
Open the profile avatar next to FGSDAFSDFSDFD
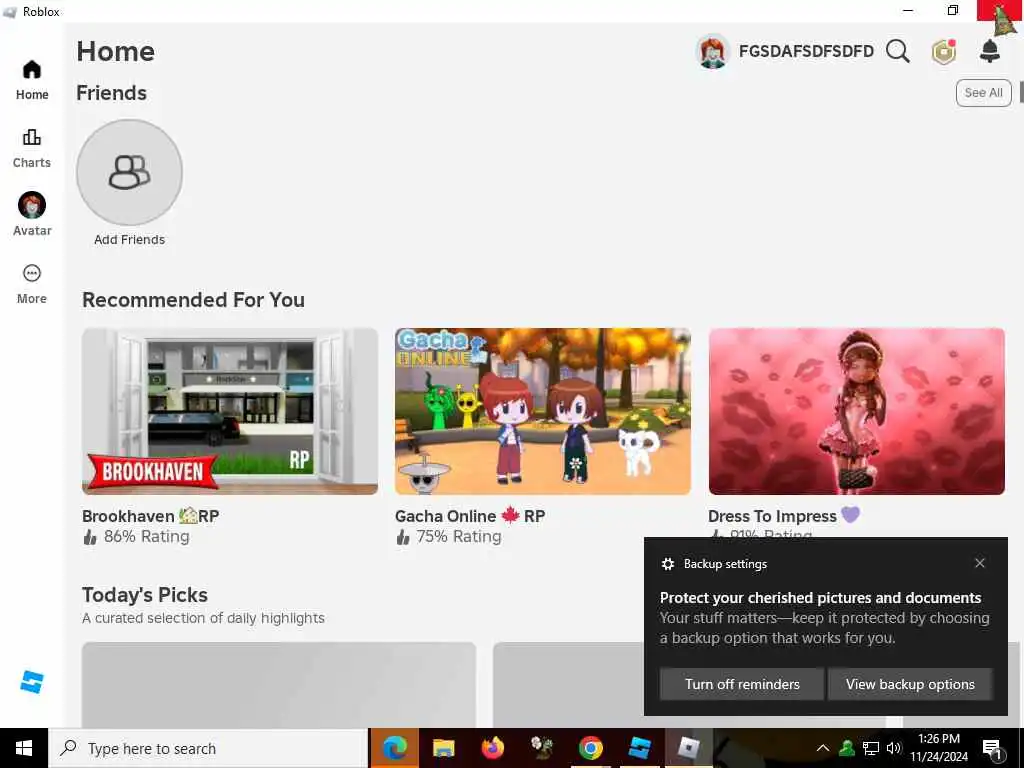pos(712,52)
